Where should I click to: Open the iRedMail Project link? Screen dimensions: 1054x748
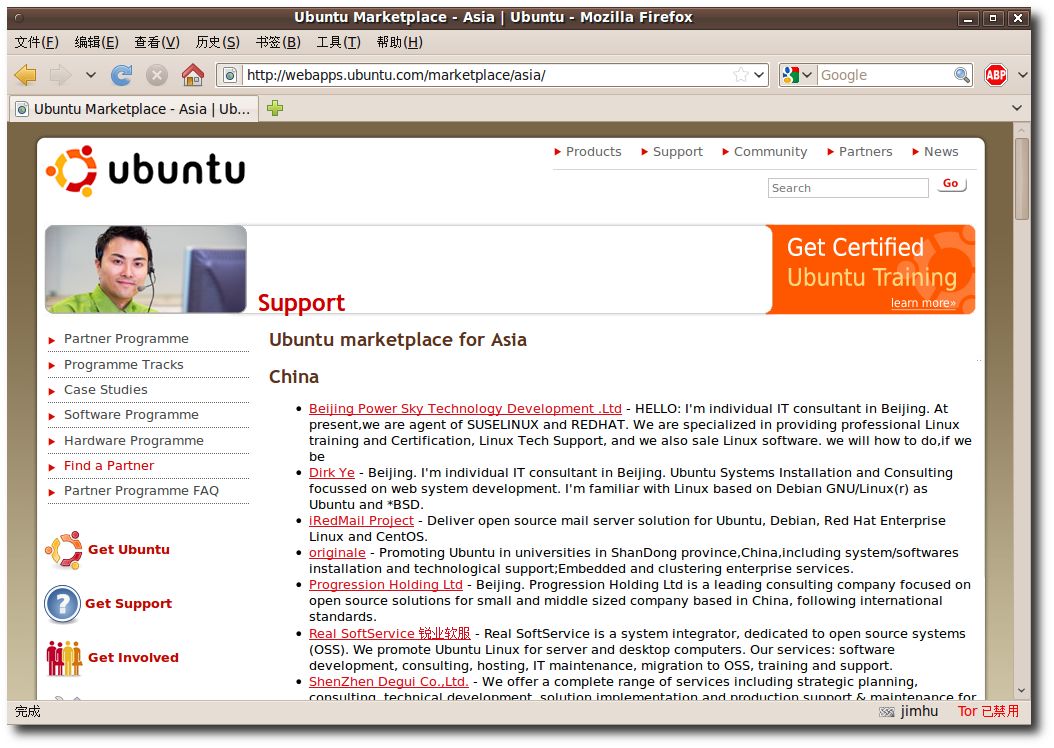pyautogui.click(x=361, y=521)
